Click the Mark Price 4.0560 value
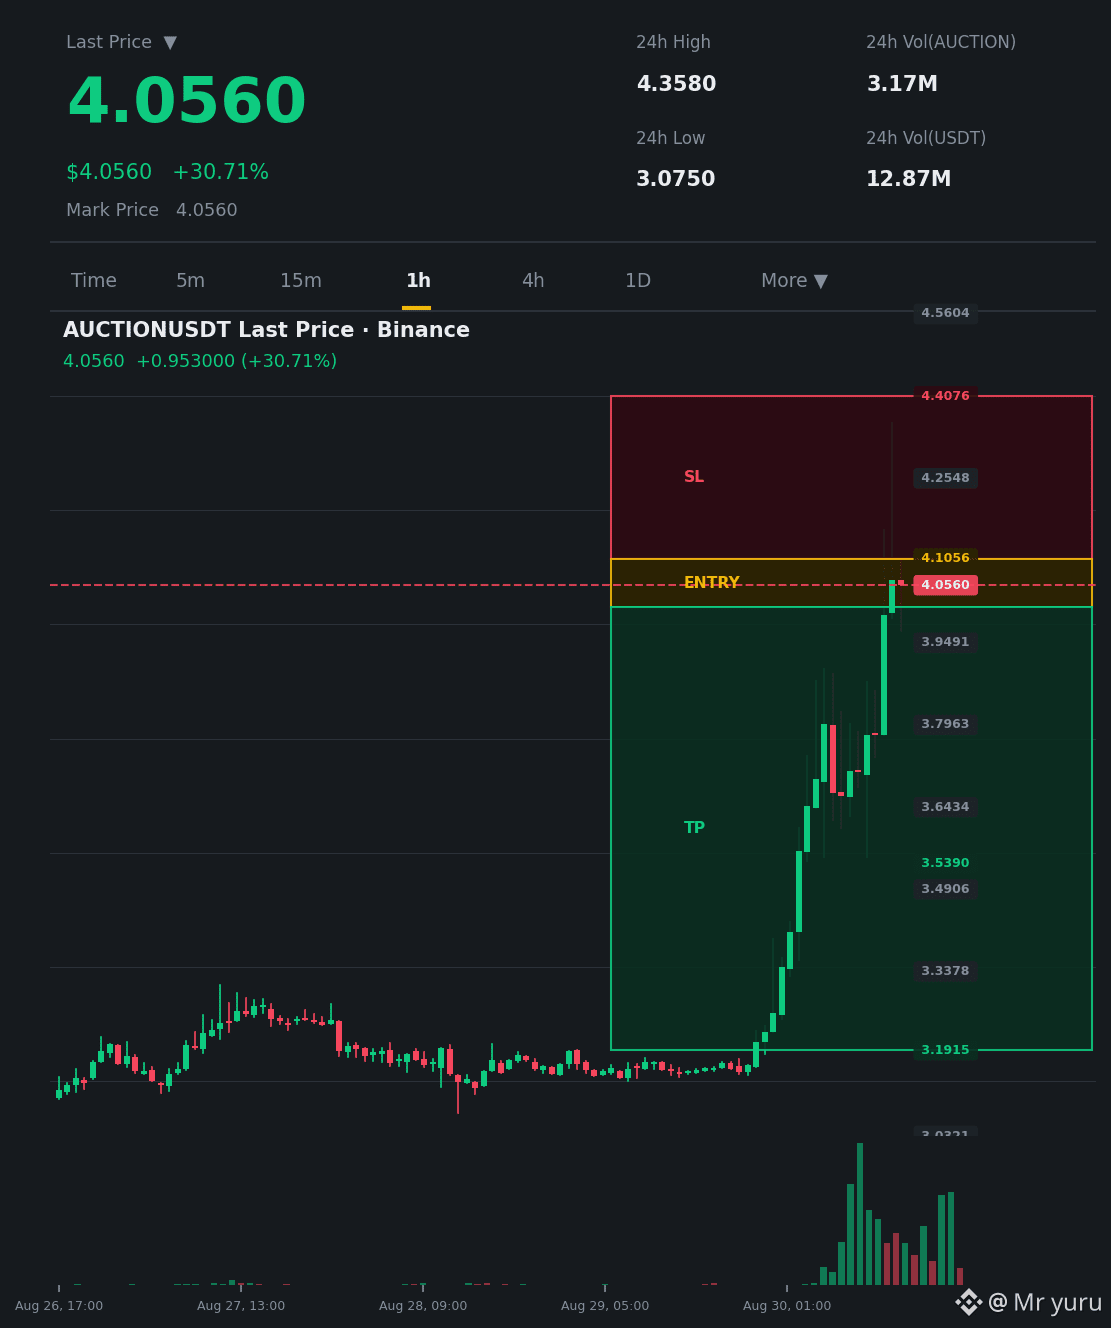 207,211
